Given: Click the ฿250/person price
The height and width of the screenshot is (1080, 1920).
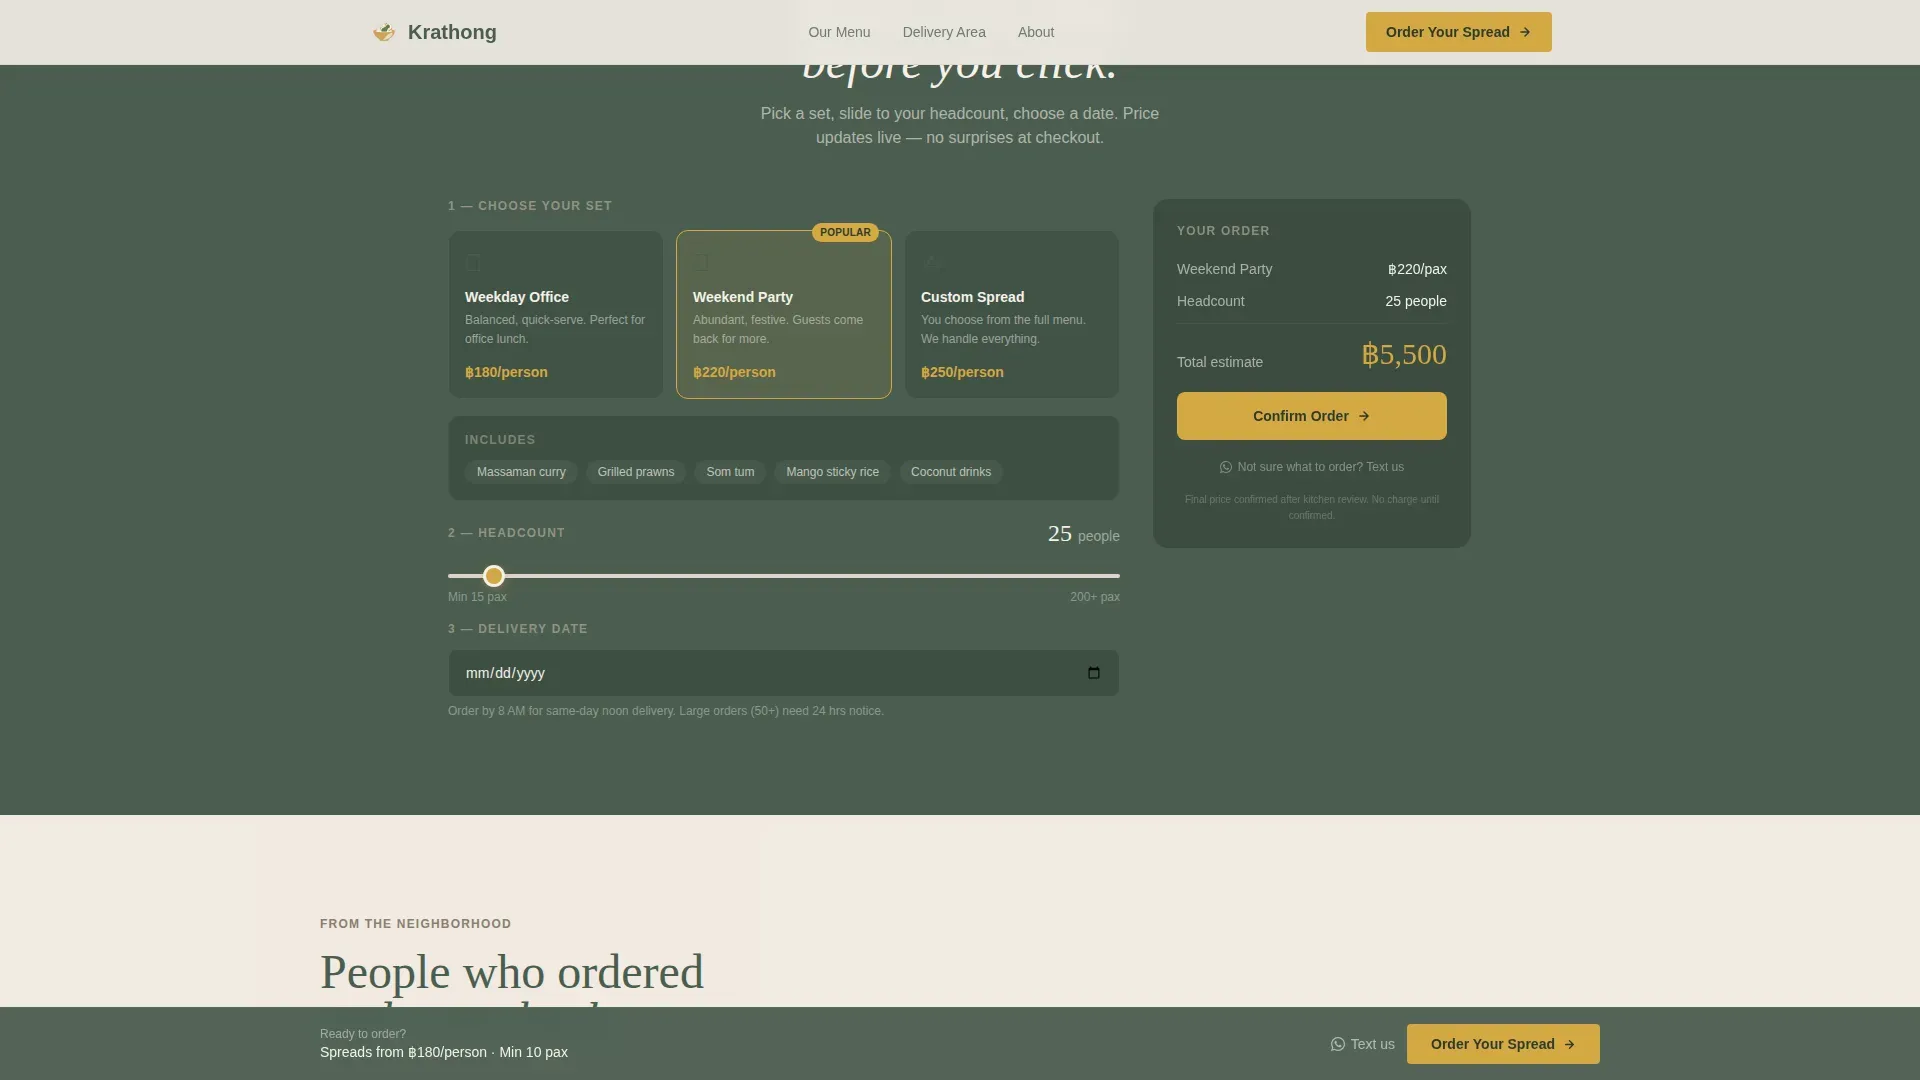Looking at the screenshot, I should pyautogui.click(x=962, y=372).
